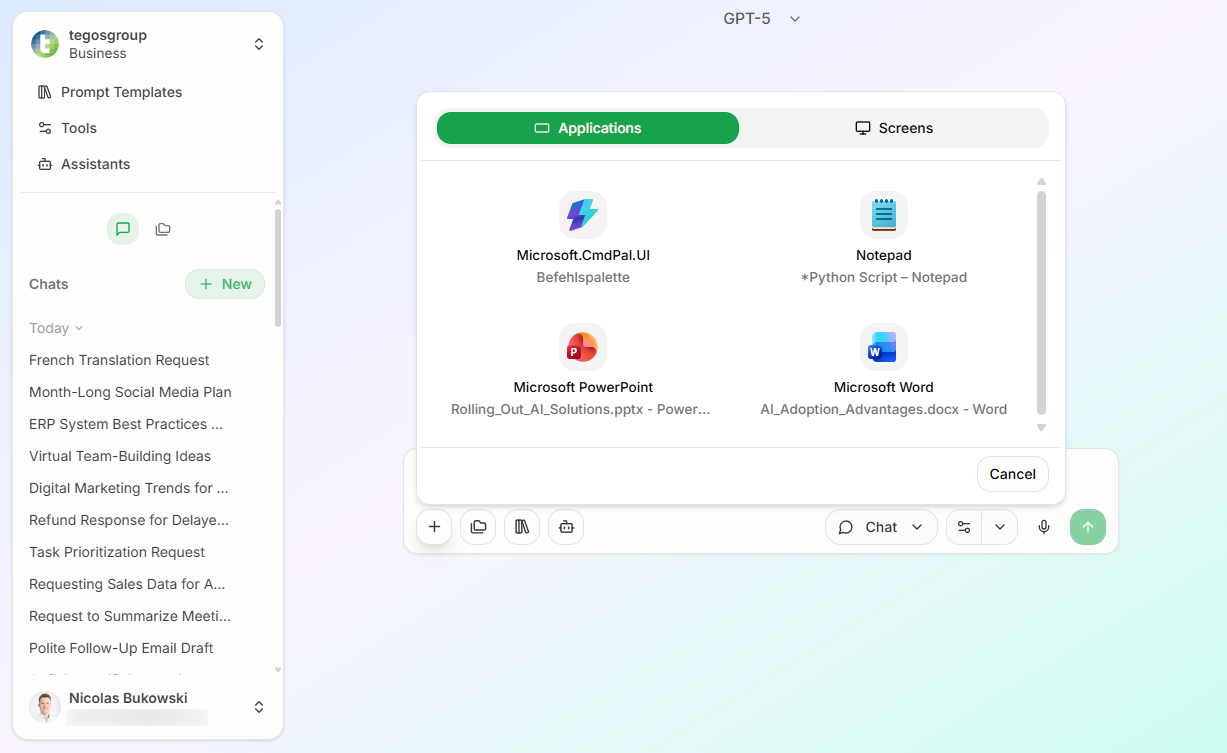Image resolution: width=1227 pixels, height=753 pixels.
Task: Click the Cancel button
Action: (x=1012, y=474)
